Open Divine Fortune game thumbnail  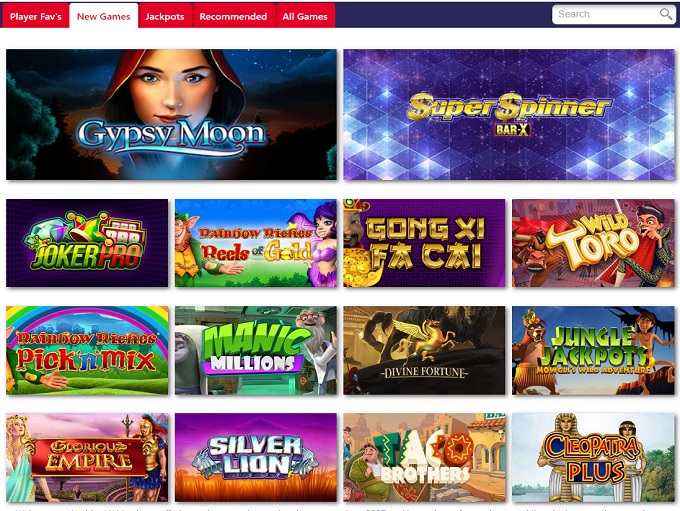pyautogui.click(x=424, y=350)
